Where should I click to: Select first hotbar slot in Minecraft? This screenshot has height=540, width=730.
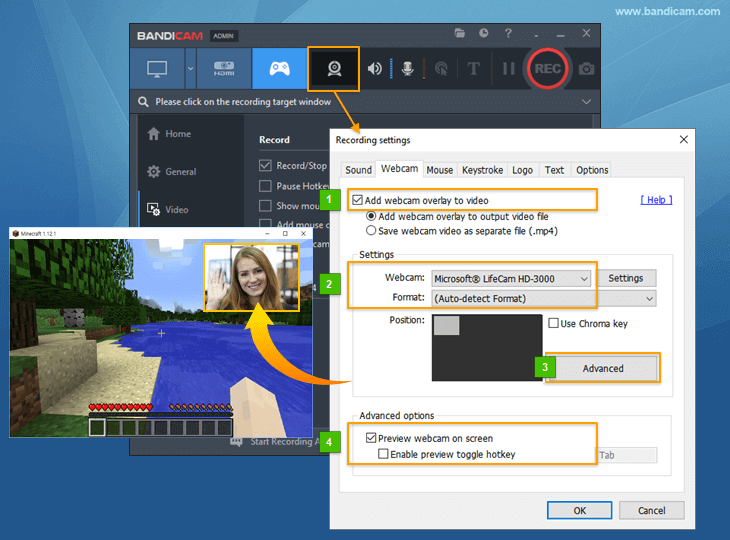97,427
